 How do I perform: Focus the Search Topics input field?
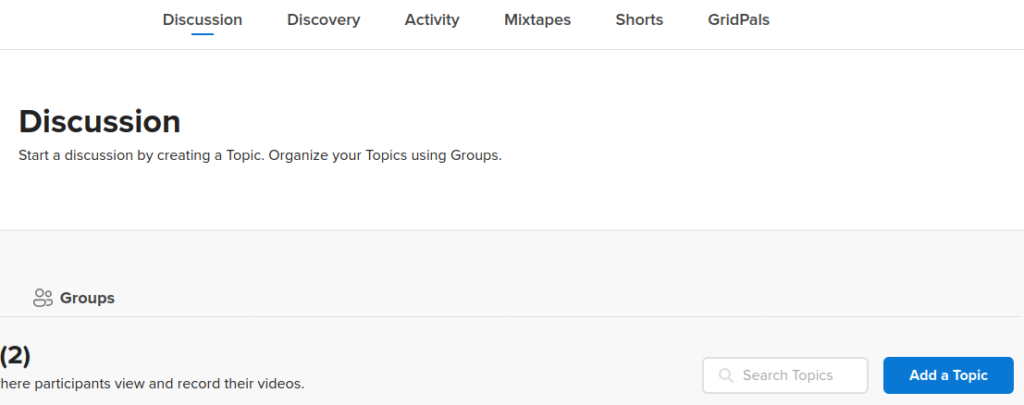(785, 376)
